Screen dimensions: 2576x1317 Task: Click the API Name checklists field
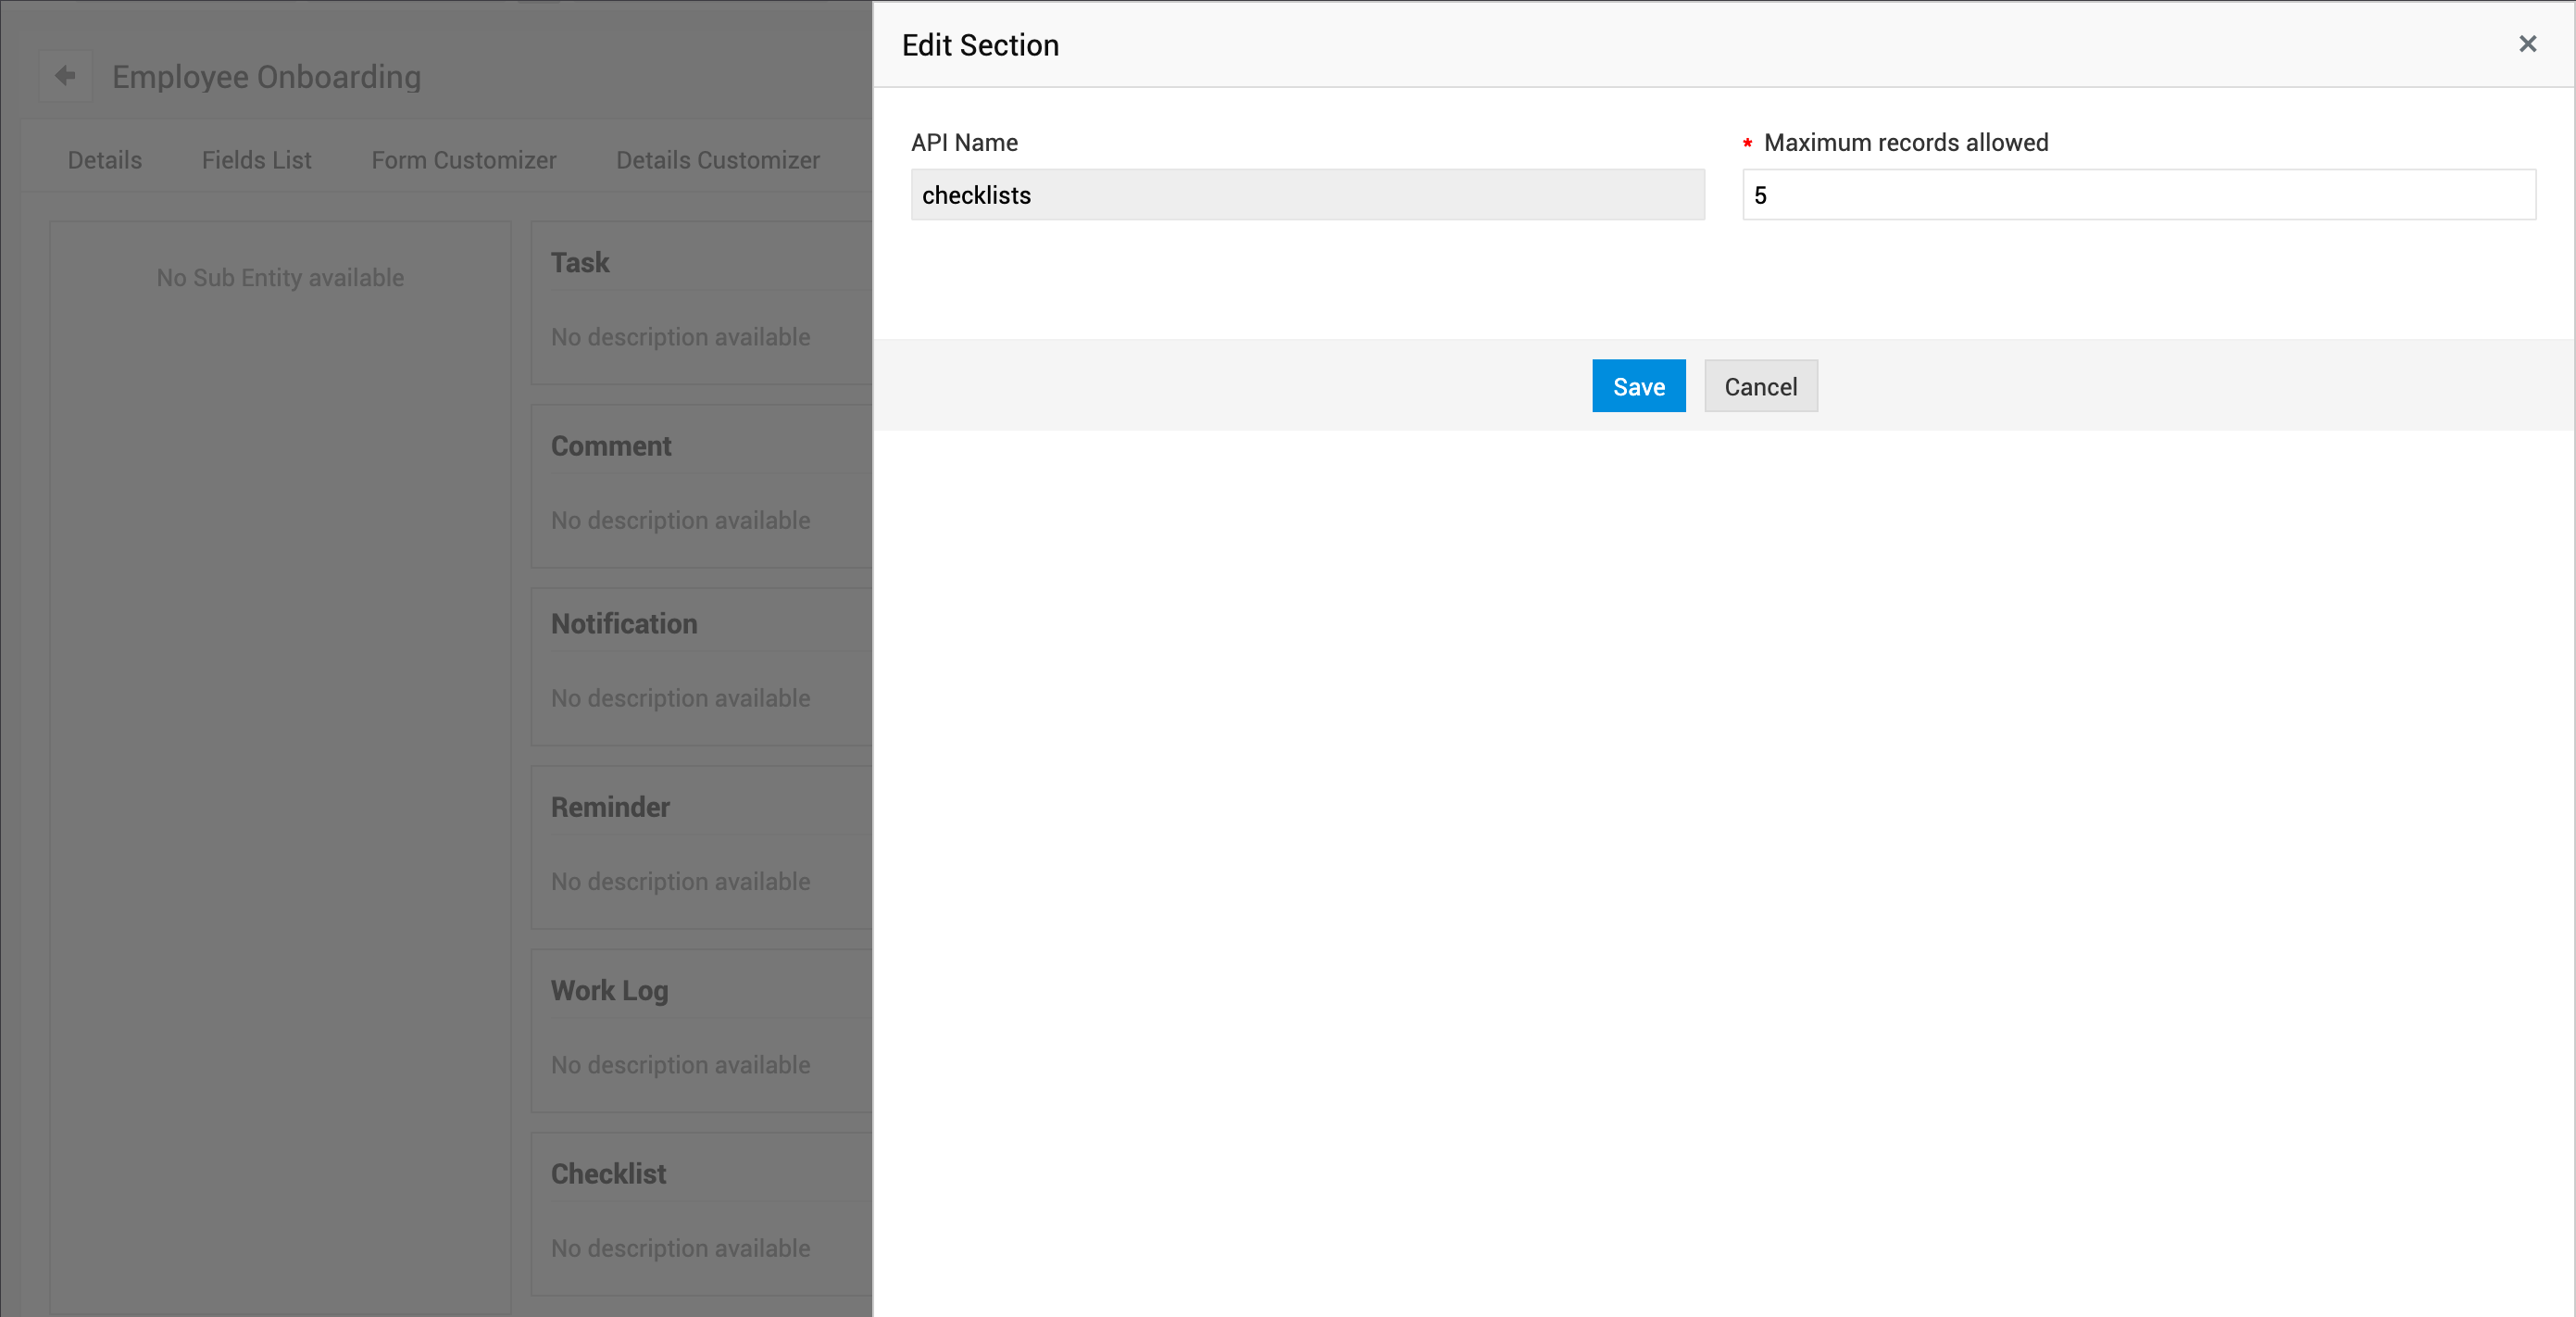coord(1306,195)
